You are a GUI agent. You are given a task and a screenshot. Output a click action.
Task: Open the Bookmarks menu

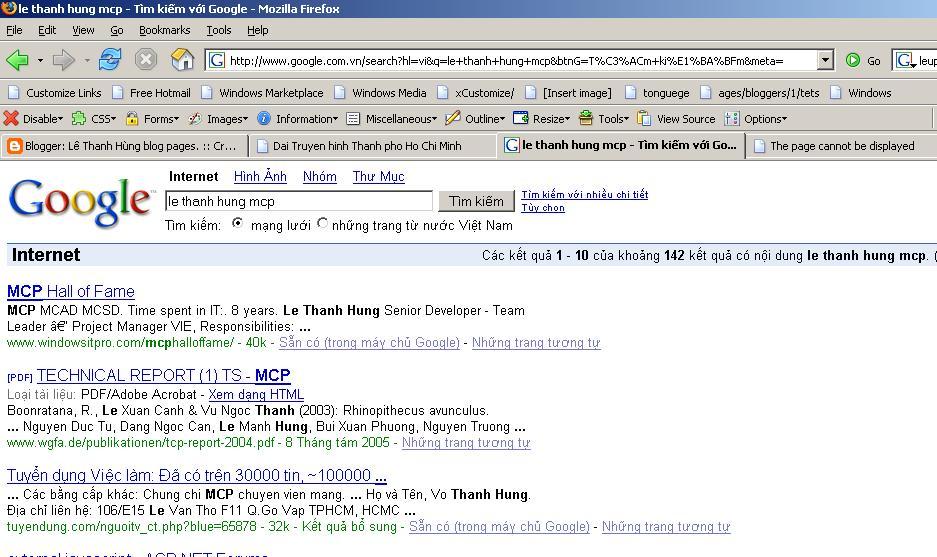click(164, 30)
